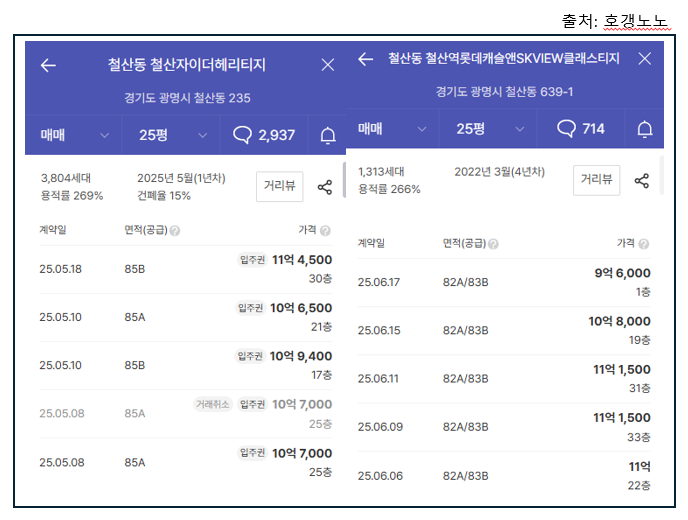Go back from 철산역롯데캐슬앤SKVIEW클래스티지 panel
Screen dimensions: 688x520
[366, 58]
